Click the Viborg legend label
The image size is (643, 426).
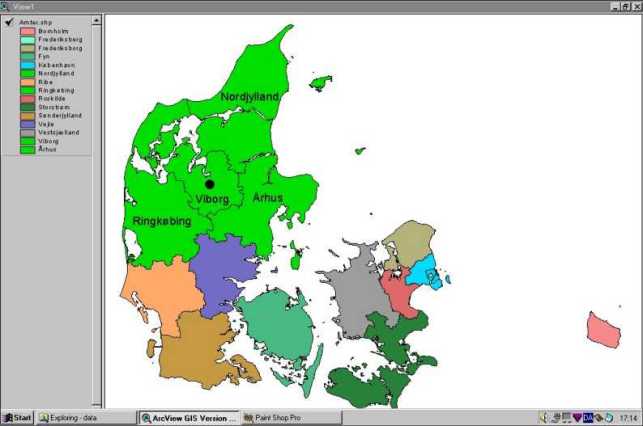(x=48, y=141)
